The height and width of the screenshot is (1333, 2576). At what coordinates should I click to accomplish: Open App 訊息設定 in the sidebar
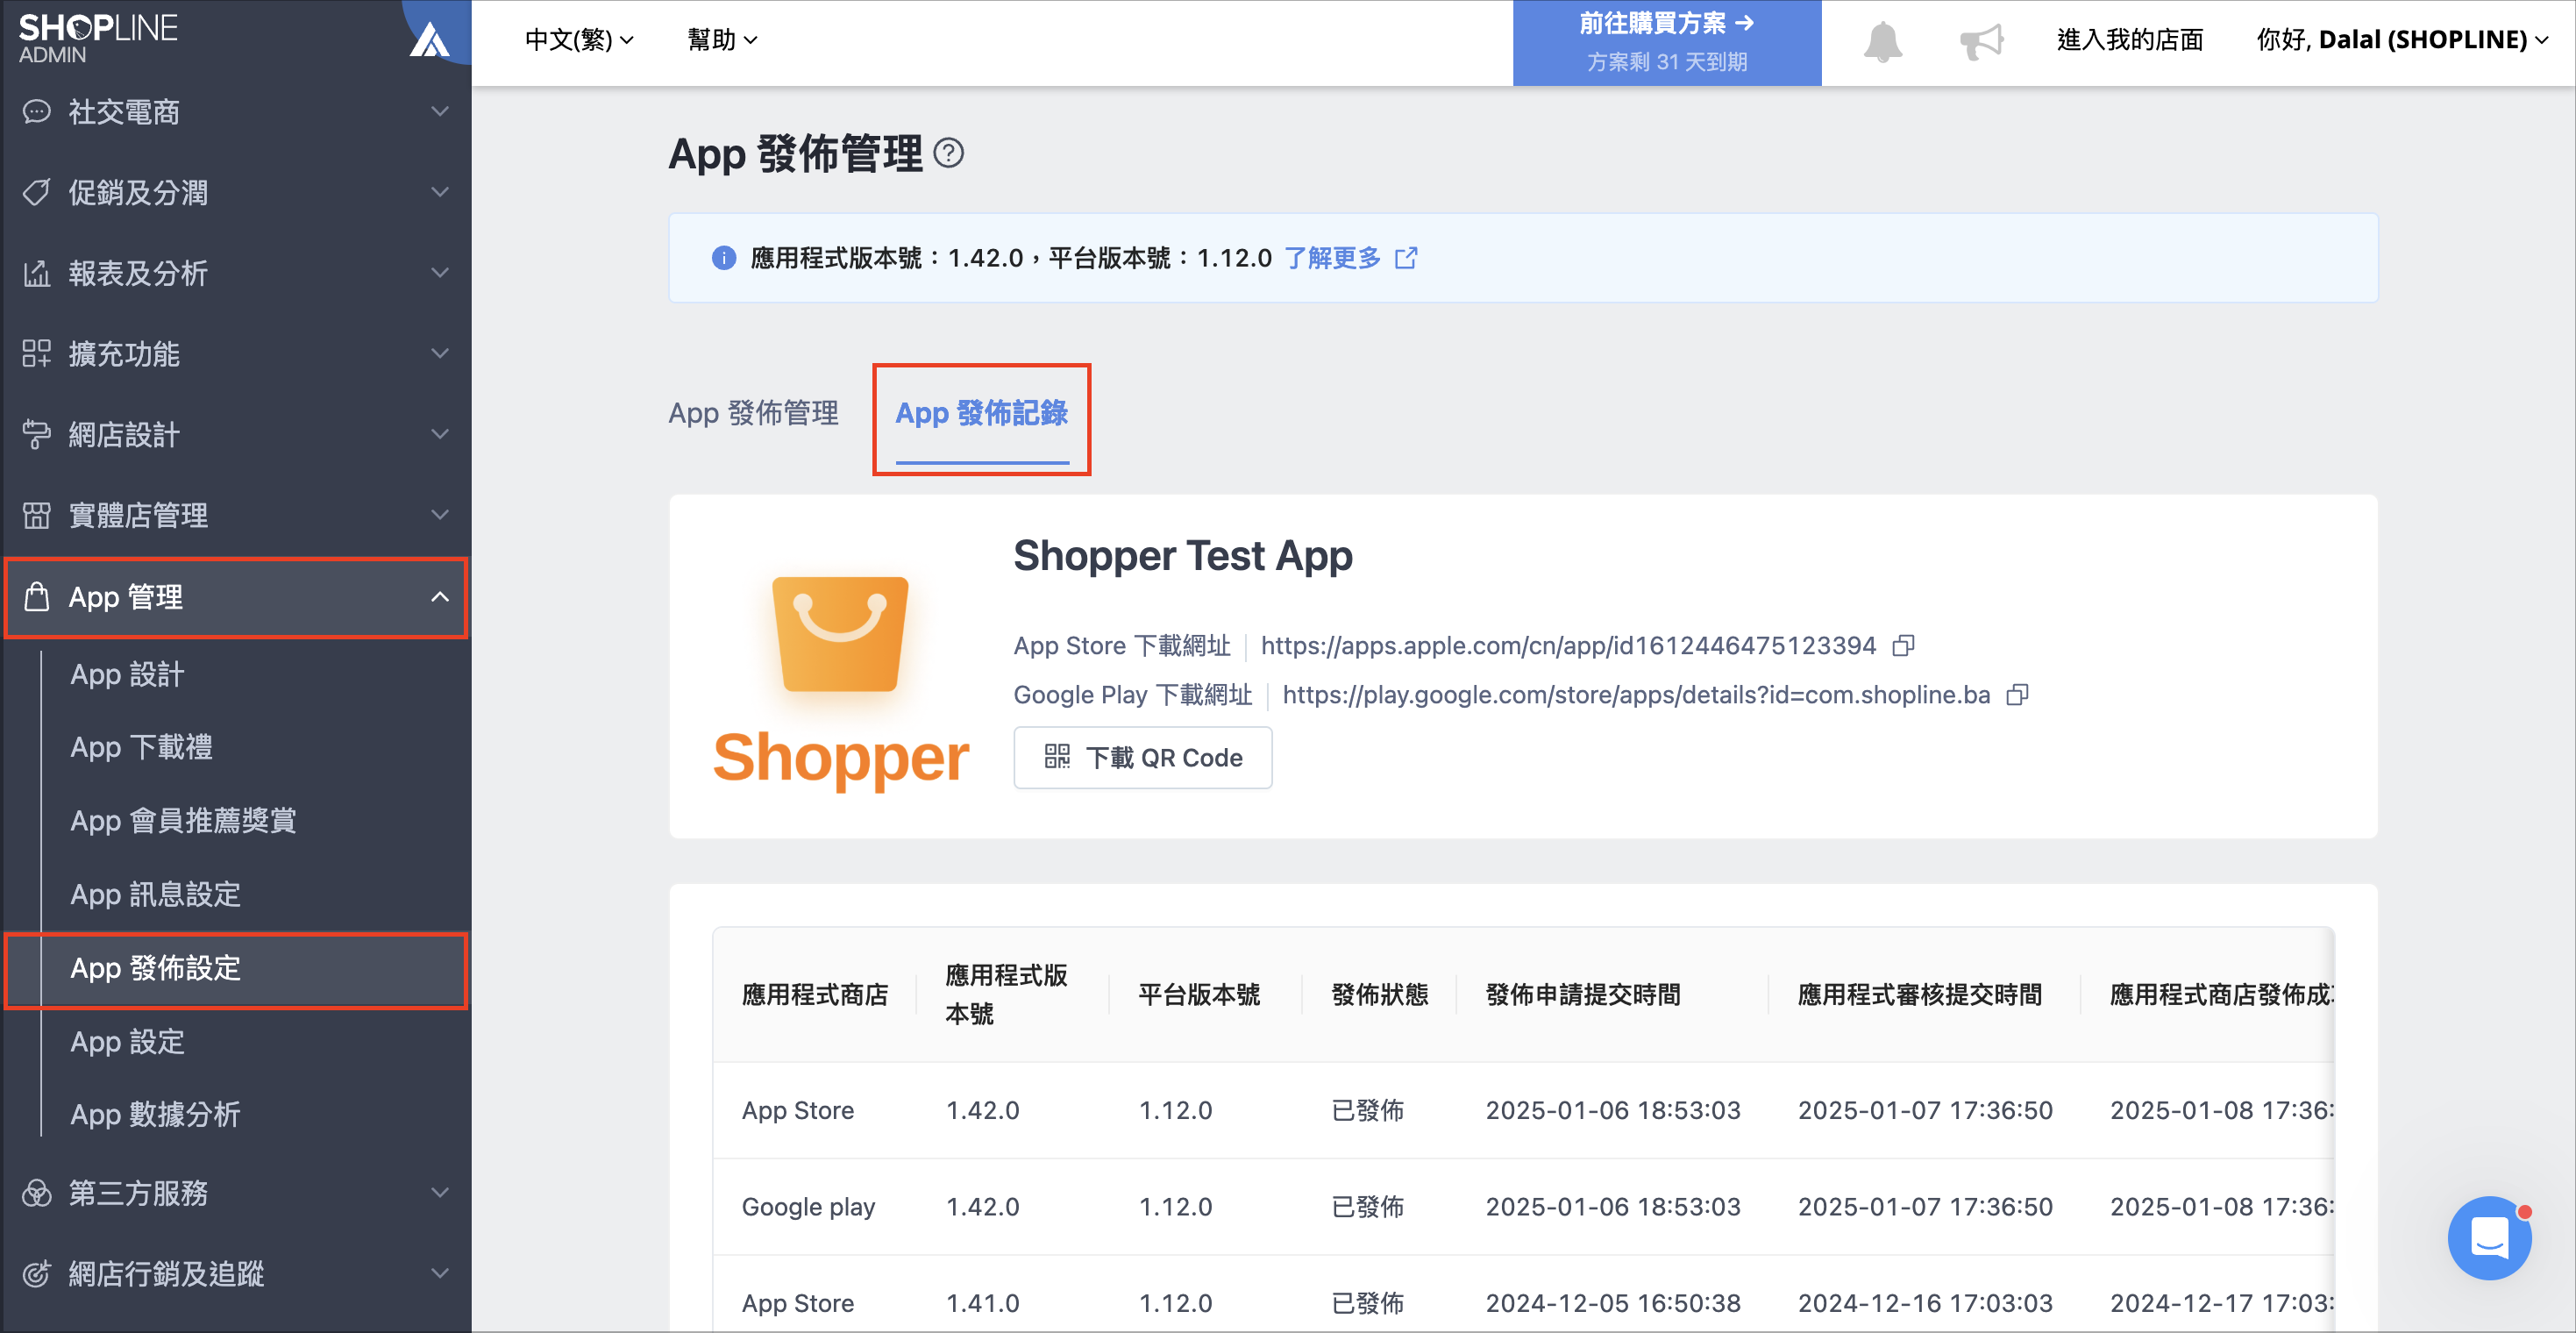[x=155, y=894]
